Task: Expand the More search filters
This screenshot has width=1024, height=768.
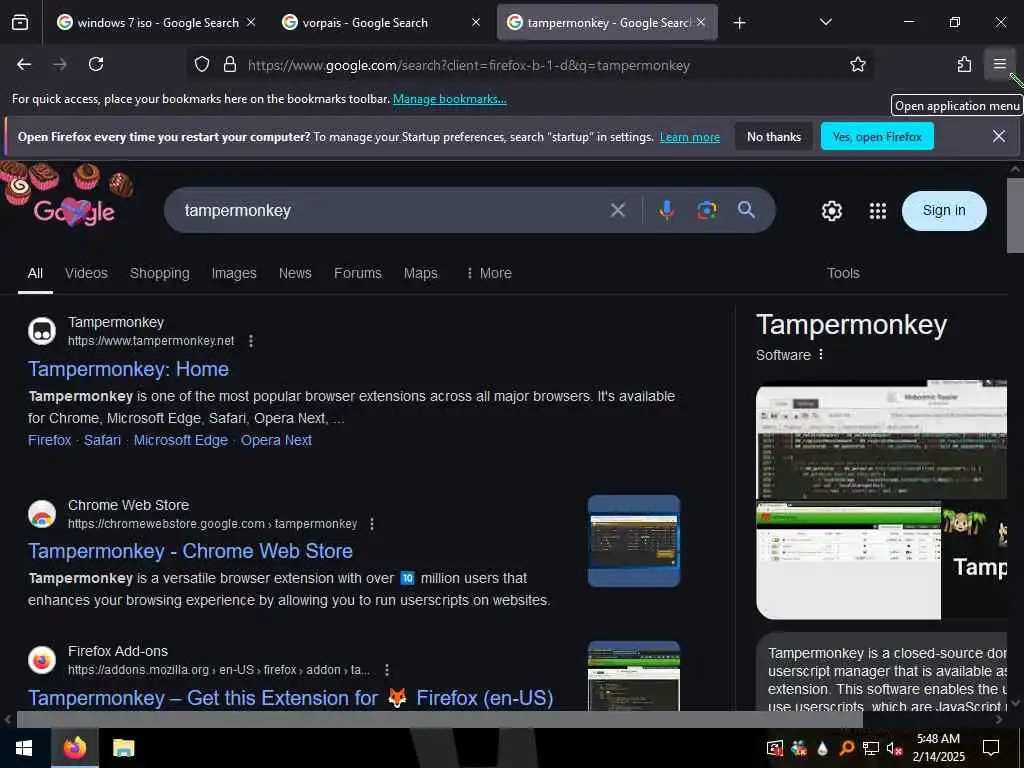Action: pos(489,274)
